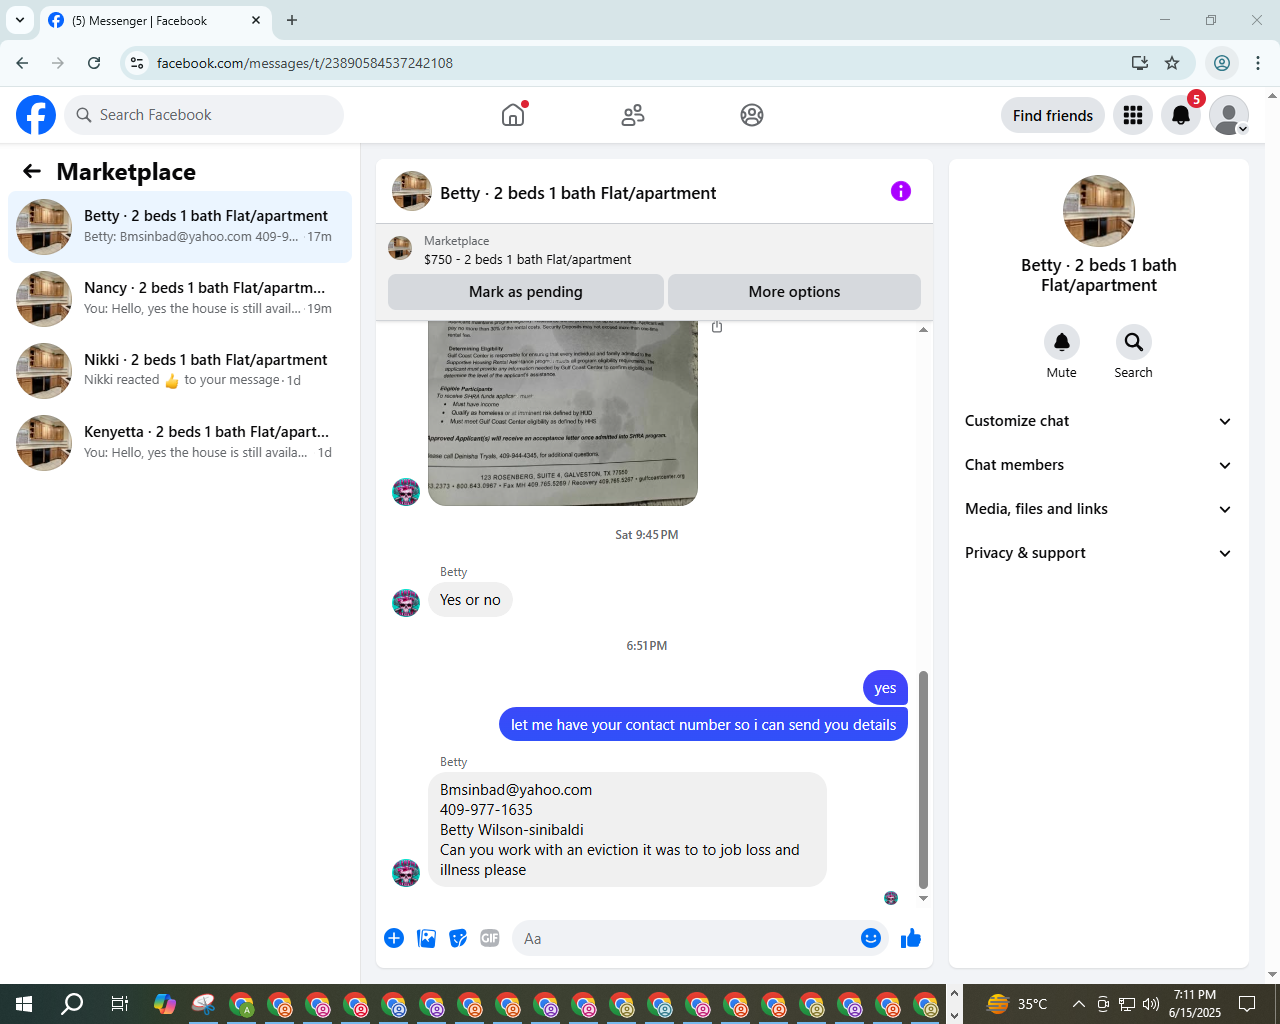The image size is (1280, 1024).
Task: Open the Nikki 2 beds conversation
Action: (x=180, y=371)
